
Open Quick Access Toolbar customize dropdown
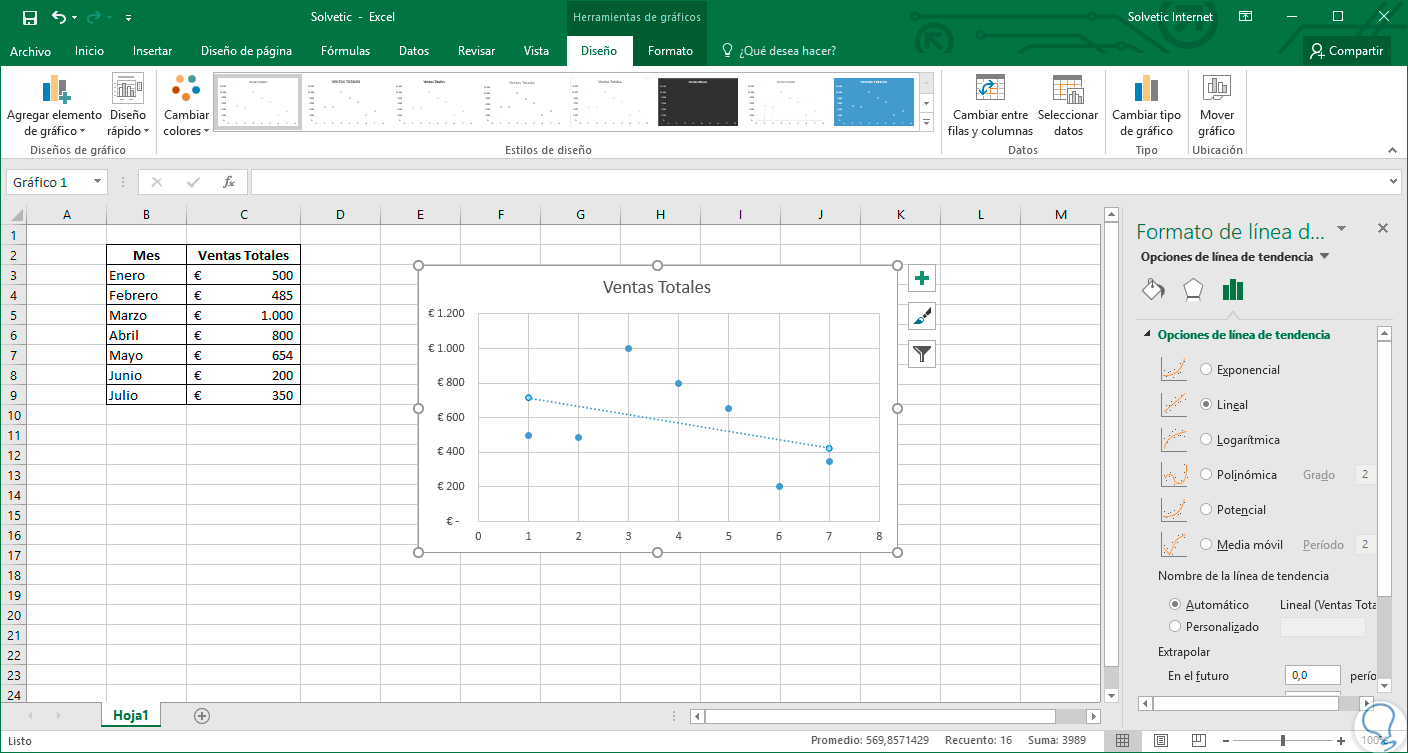(x=129, y=18)
